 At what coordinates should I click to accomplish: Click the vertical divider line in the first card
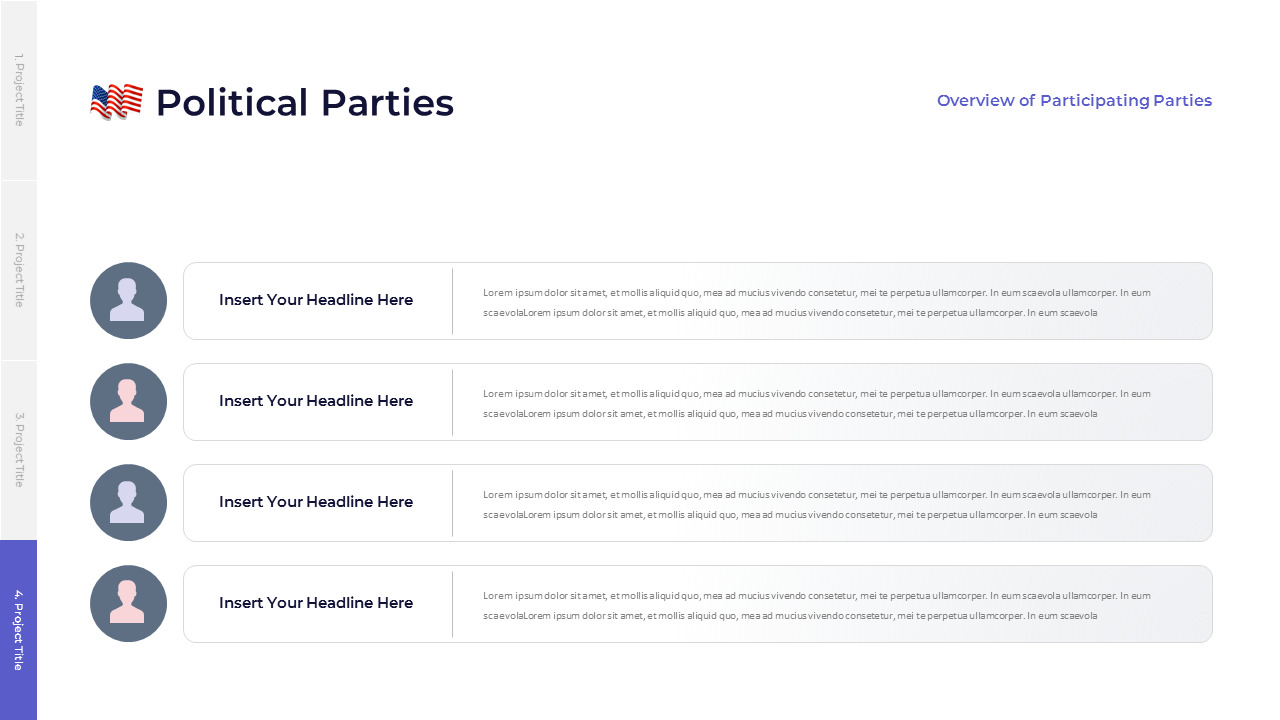click(x=452, y=301)
